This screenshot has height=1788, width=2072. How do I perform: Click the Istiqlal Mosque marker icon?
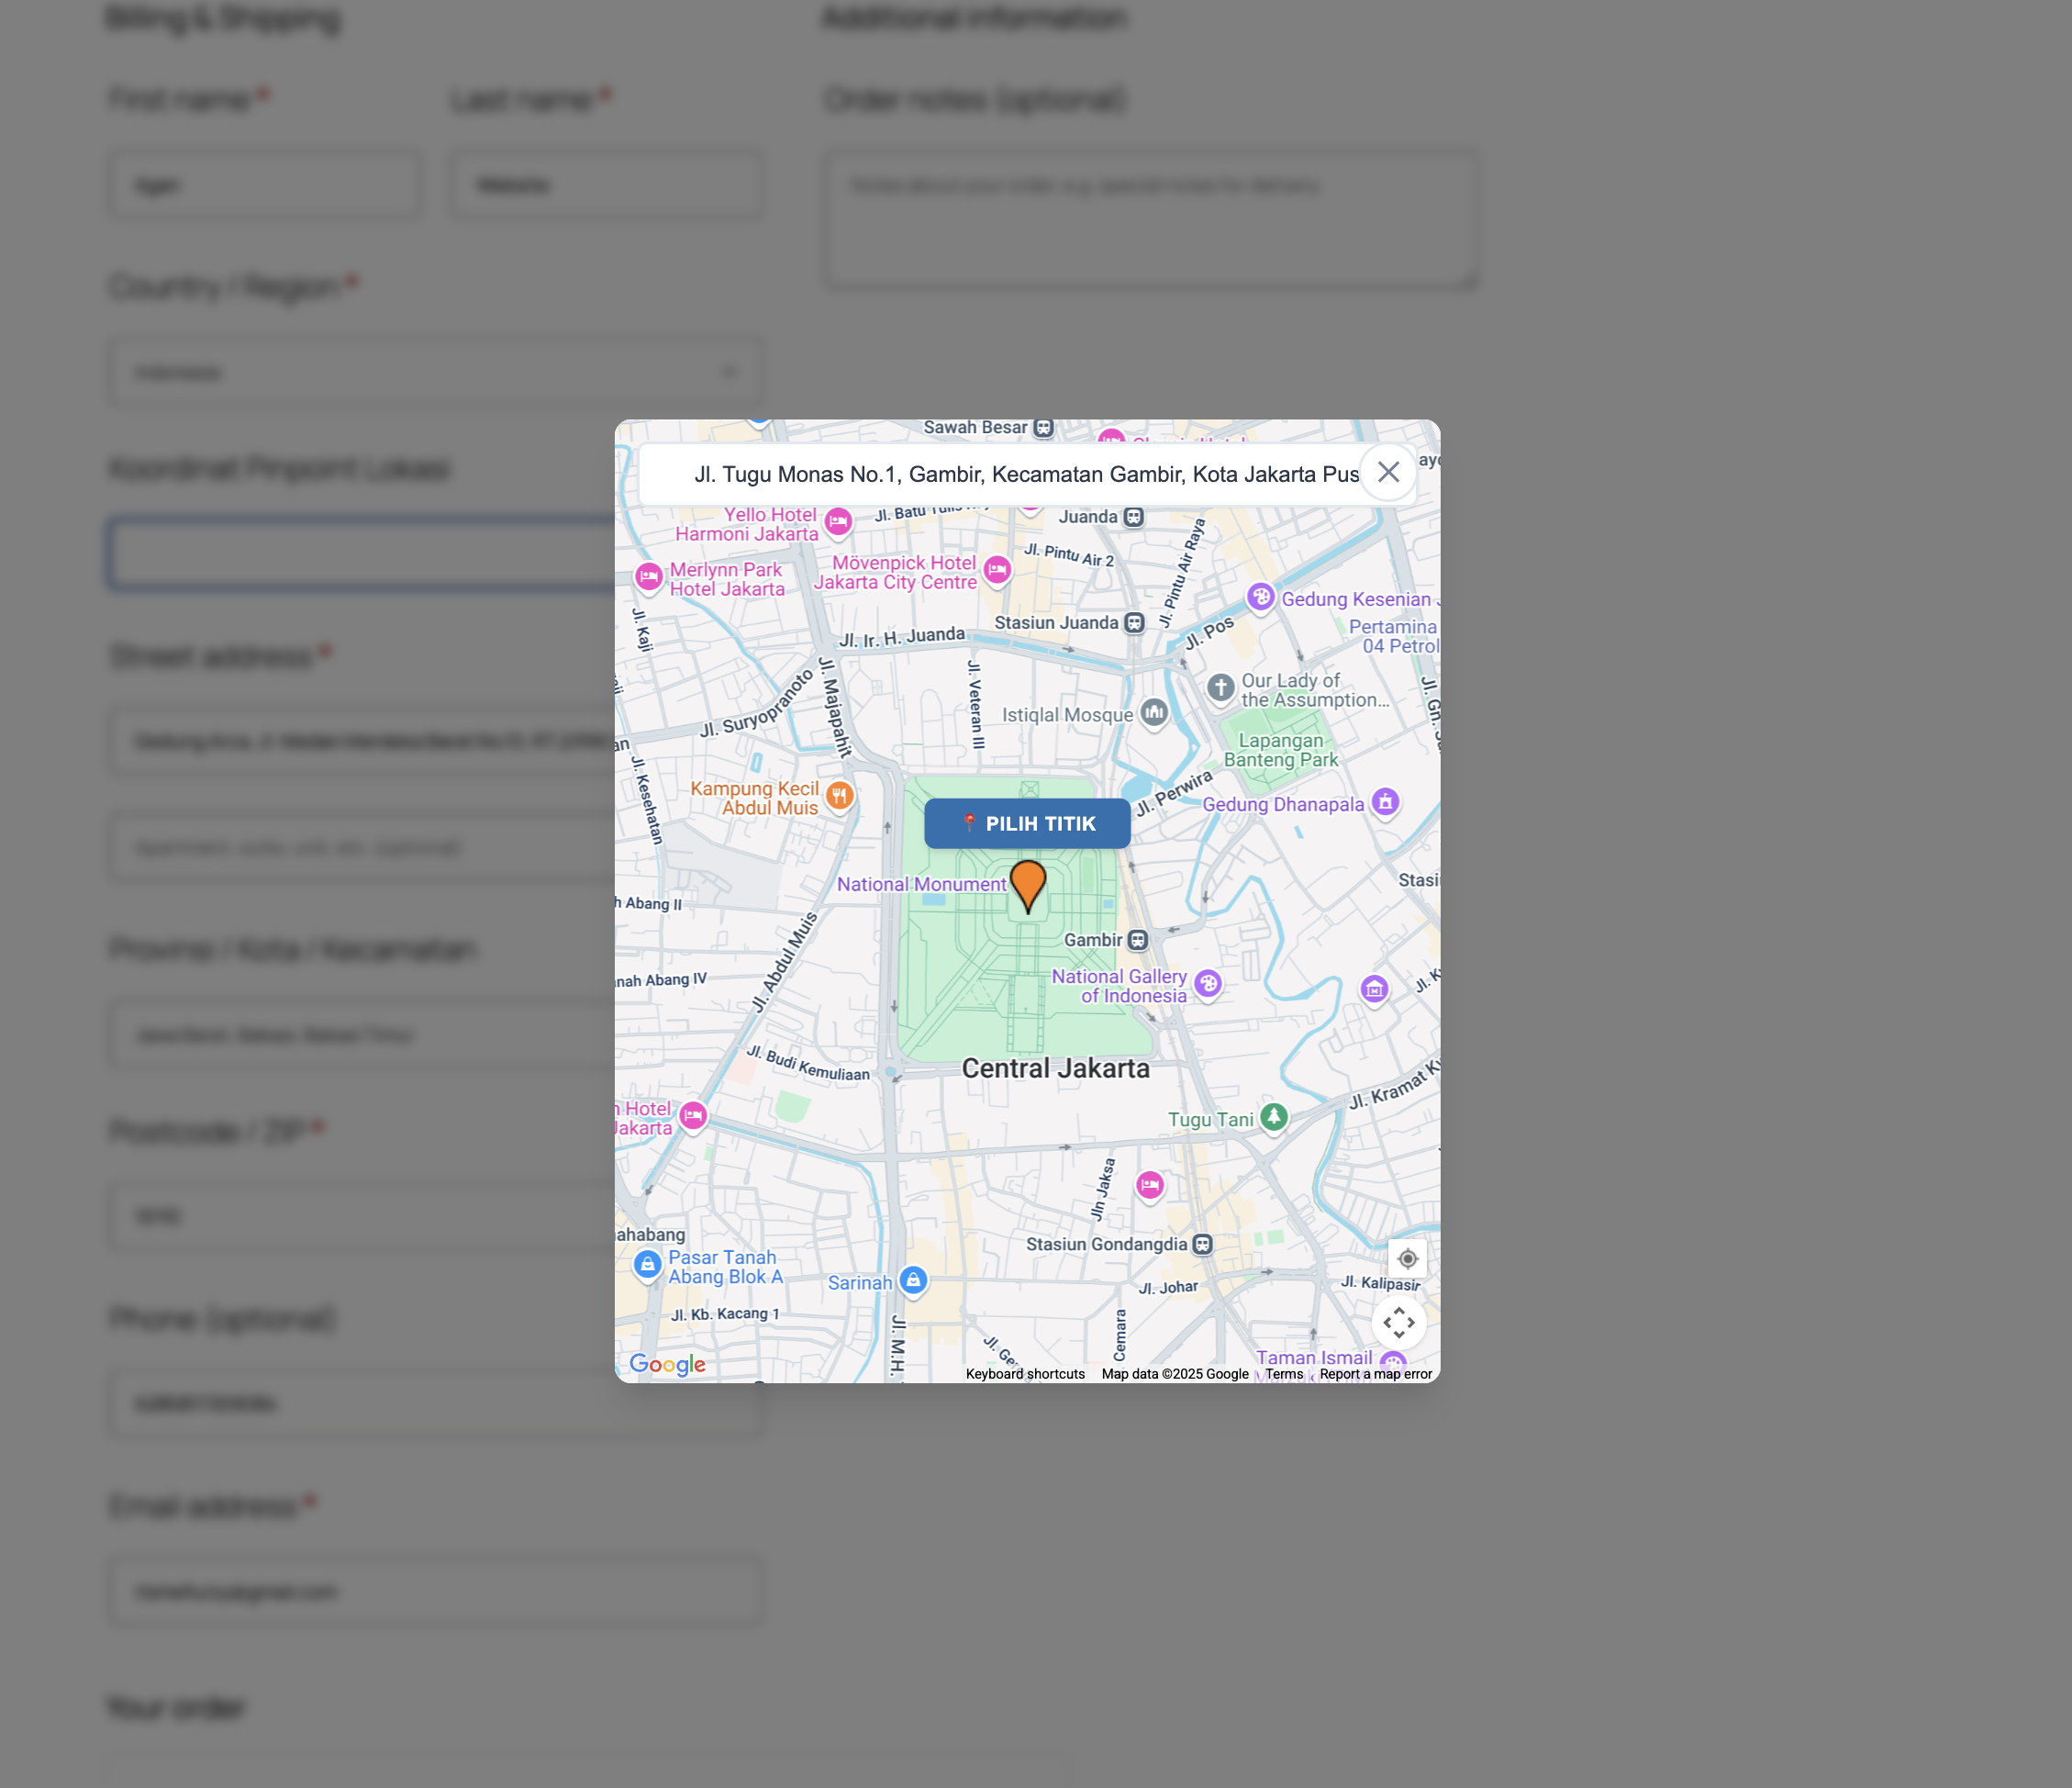point(1154,713)
